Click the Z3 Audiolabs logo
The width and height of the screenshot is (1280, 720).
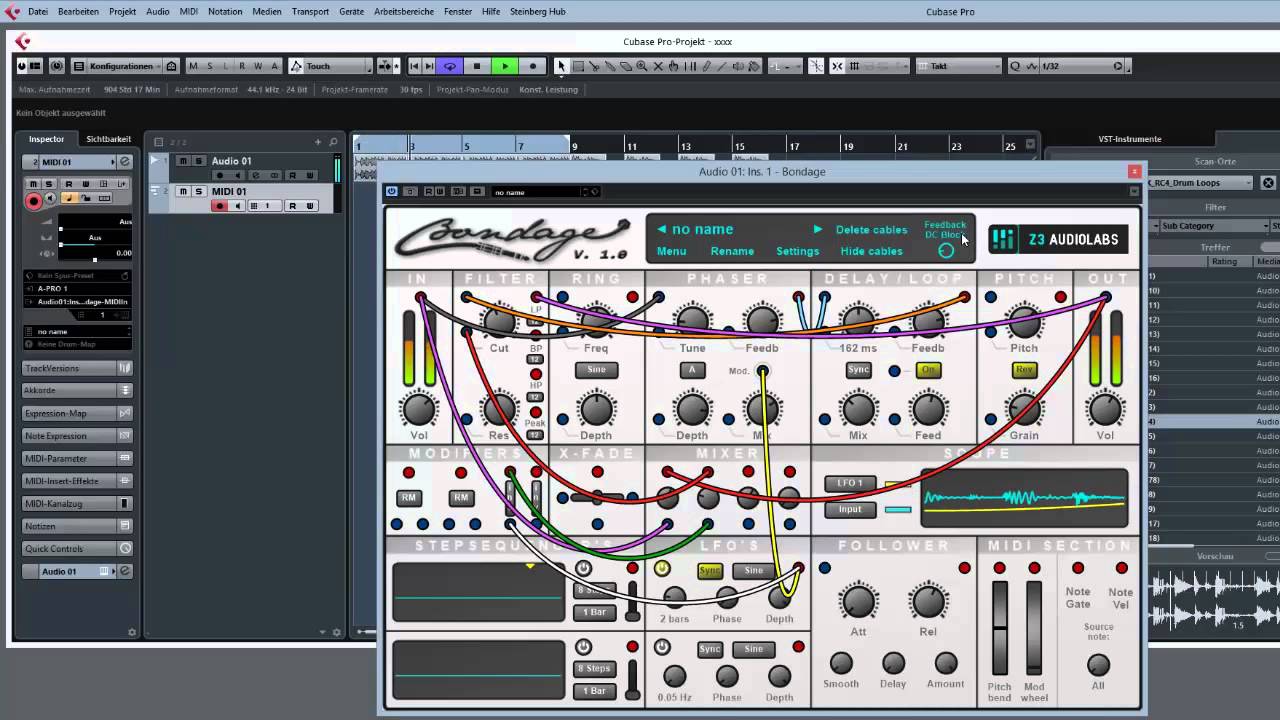click(x=1059, y=239)
